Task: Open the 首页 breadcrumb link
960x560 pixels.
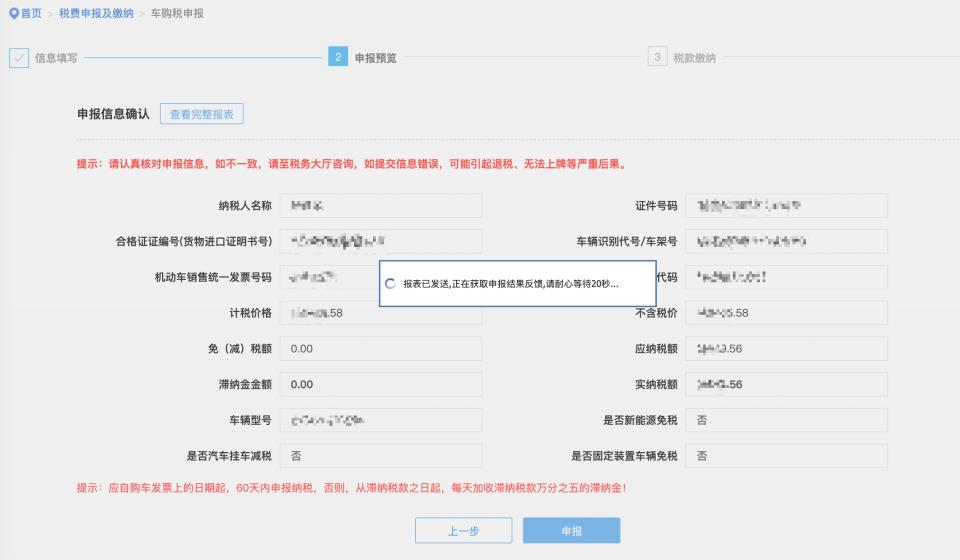Action: 31,13
